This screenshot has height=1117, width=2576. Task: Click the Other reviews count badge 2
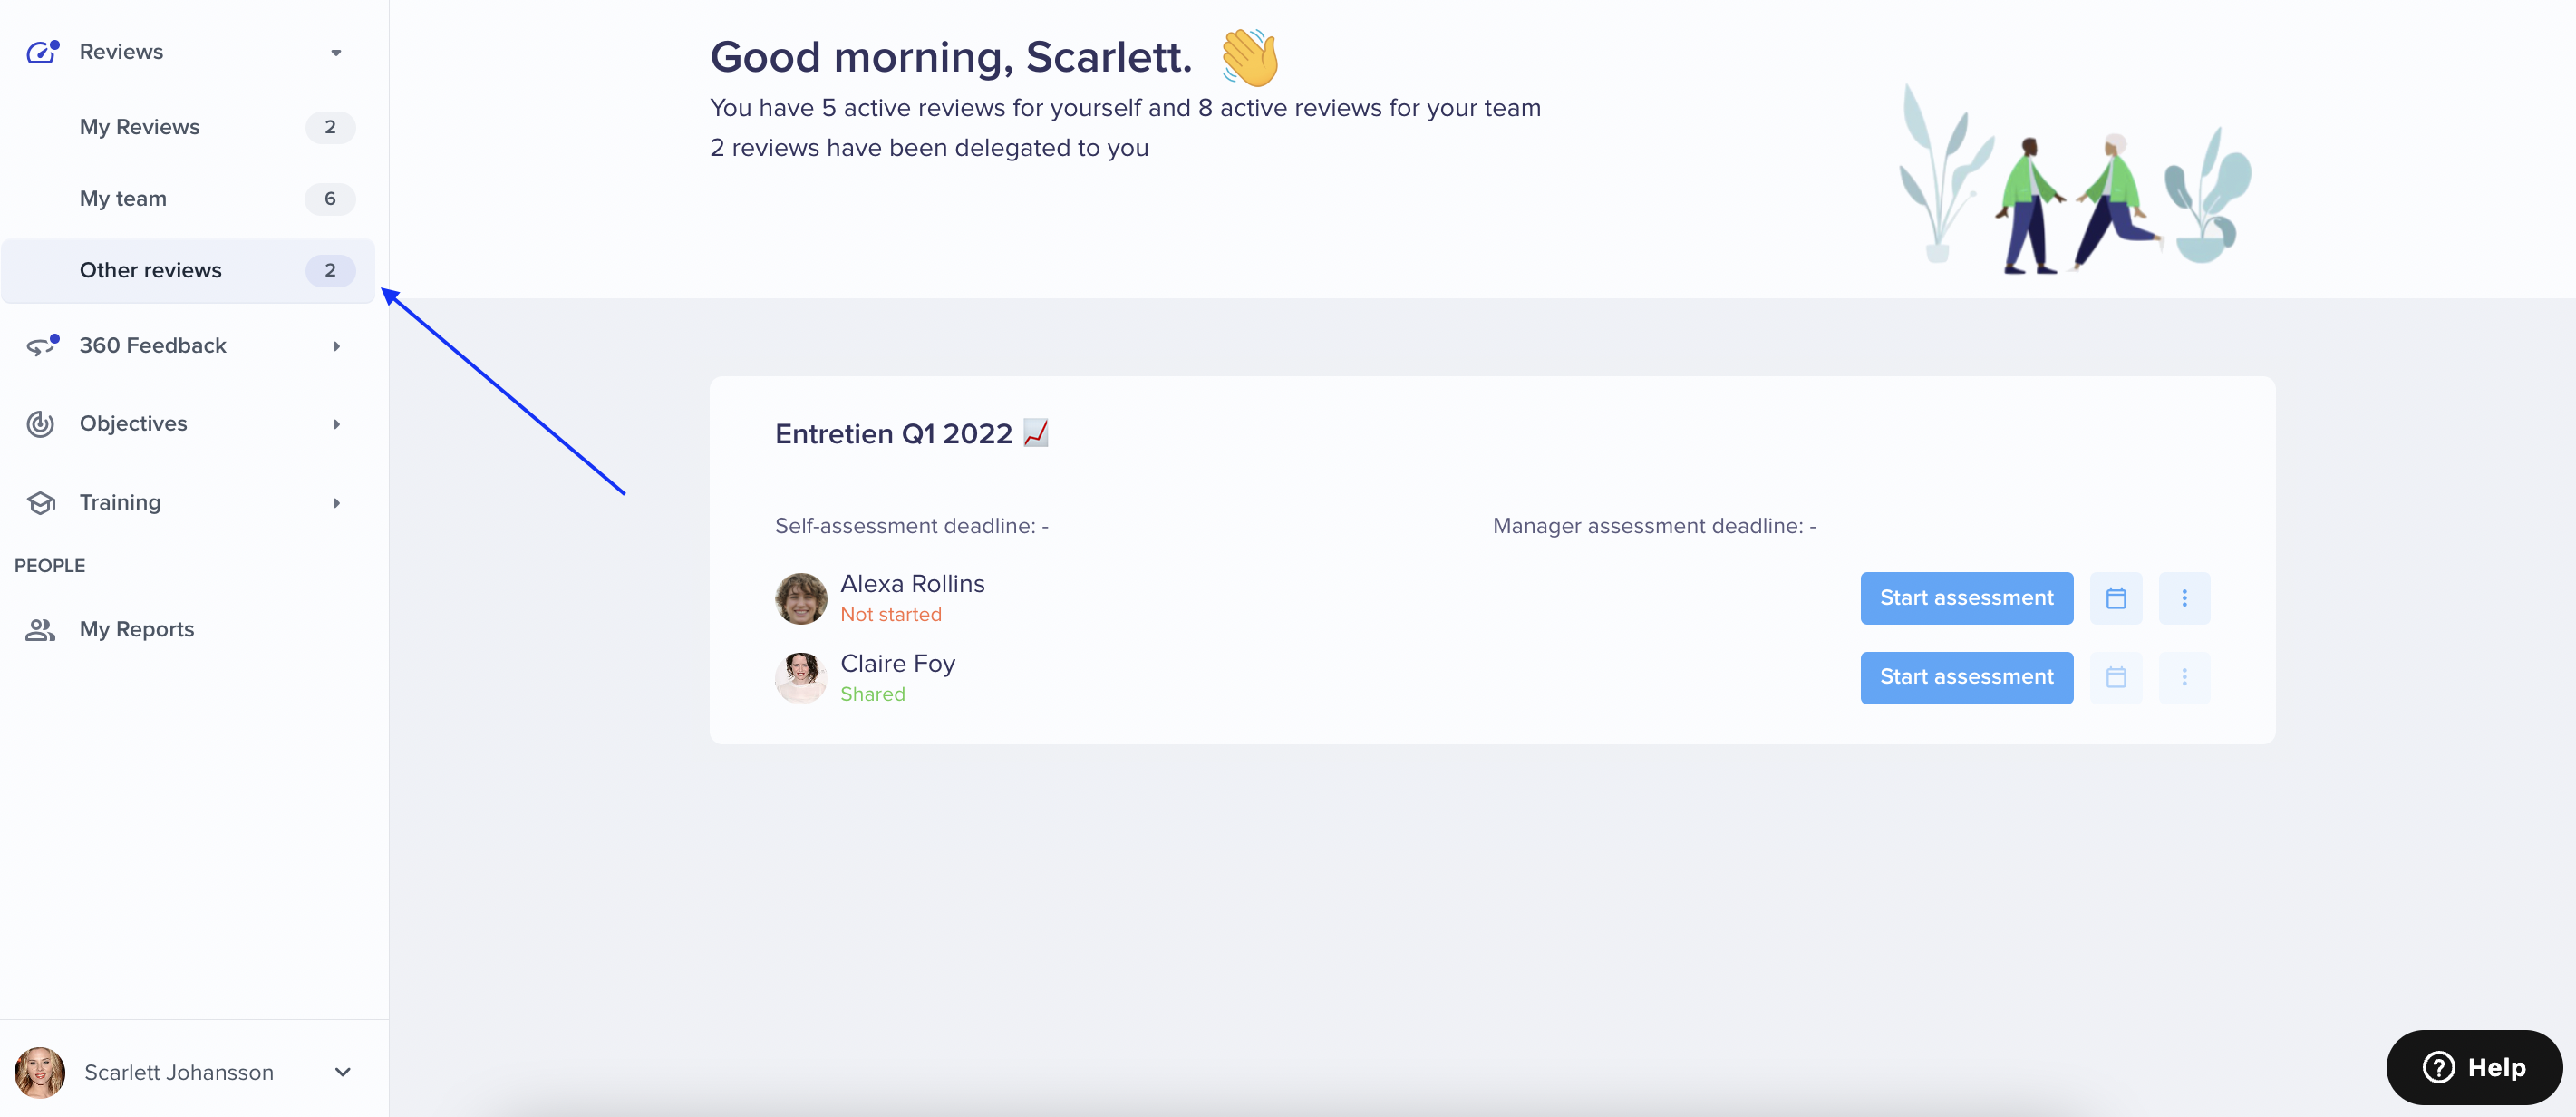click(x=330, y=270)
